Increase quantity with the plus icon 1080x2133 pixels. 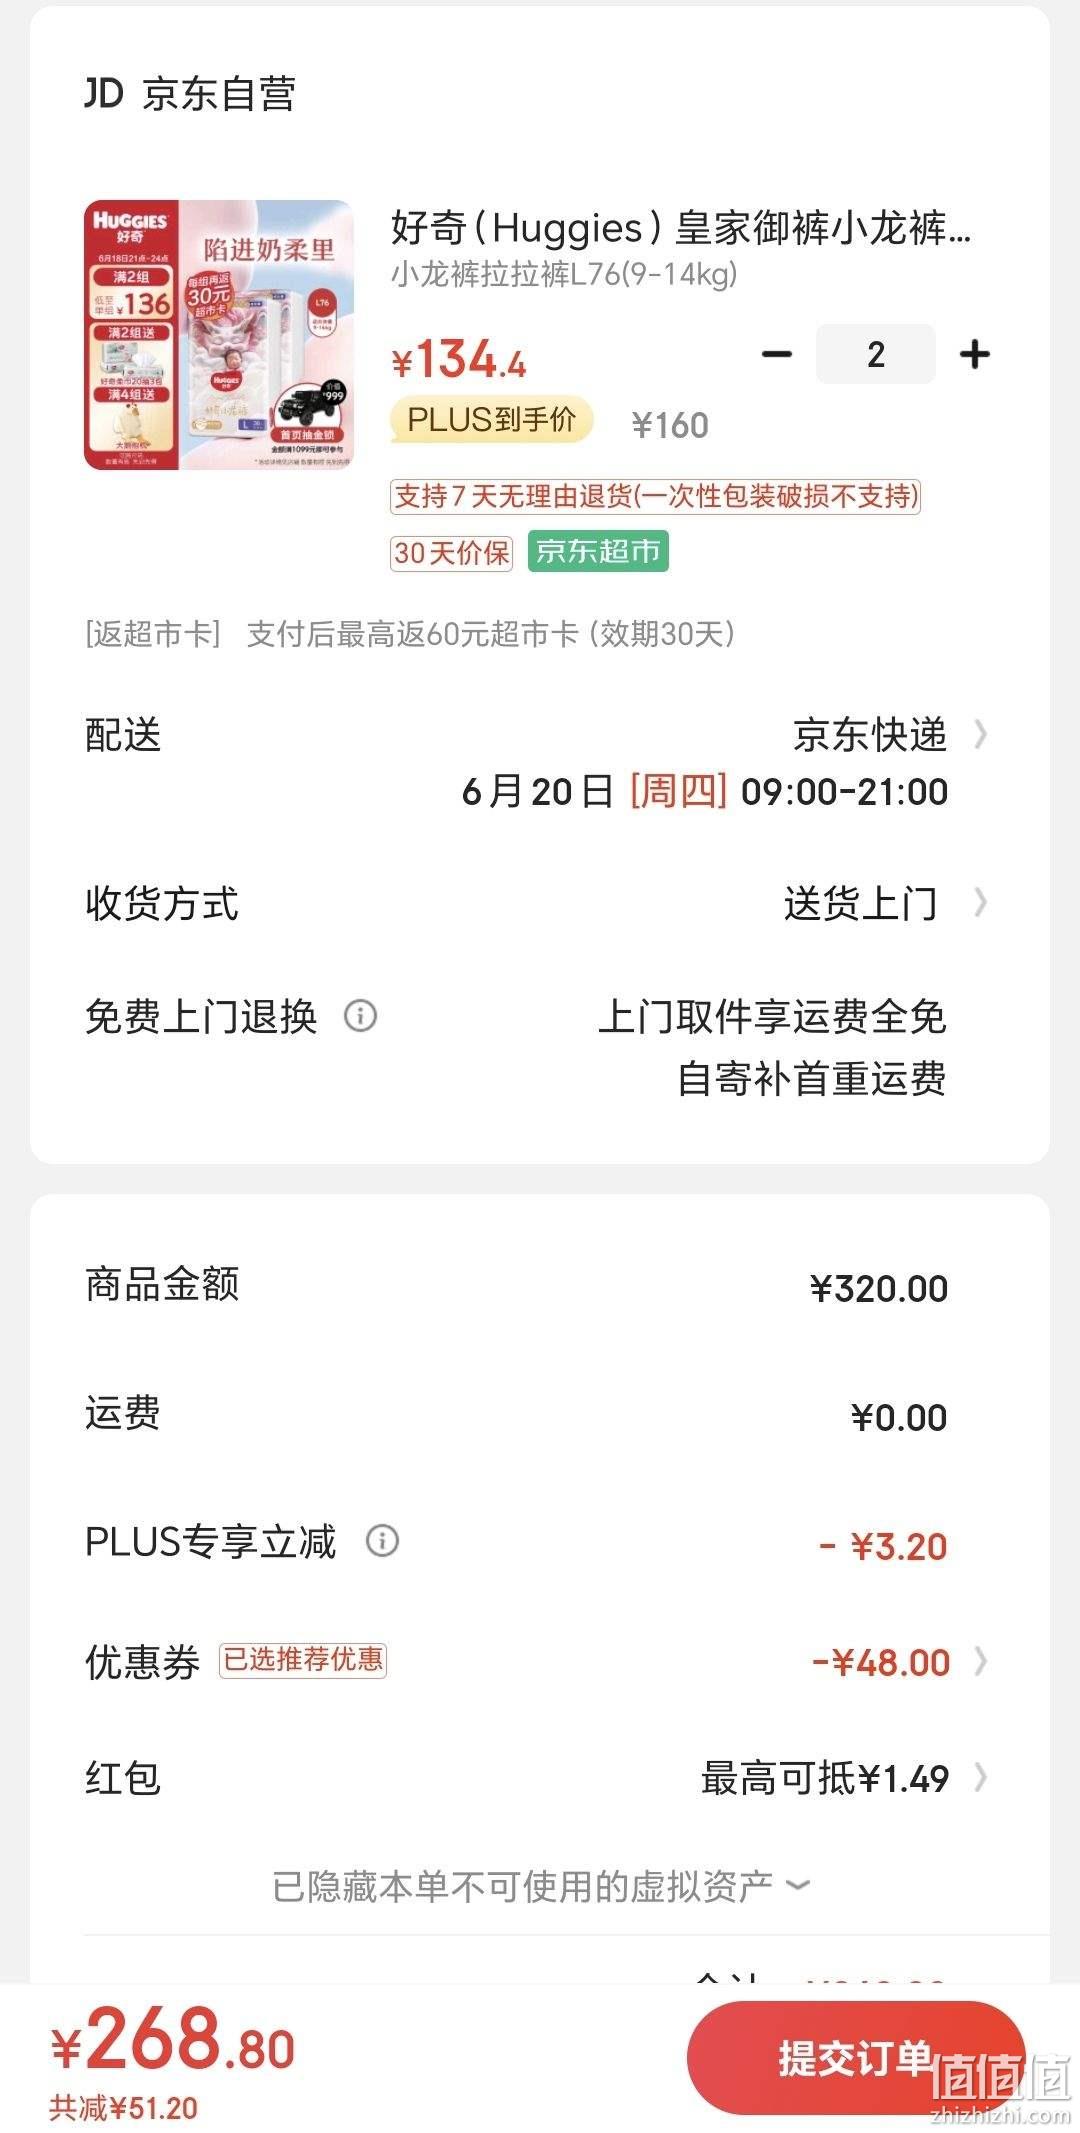point(975,354)
